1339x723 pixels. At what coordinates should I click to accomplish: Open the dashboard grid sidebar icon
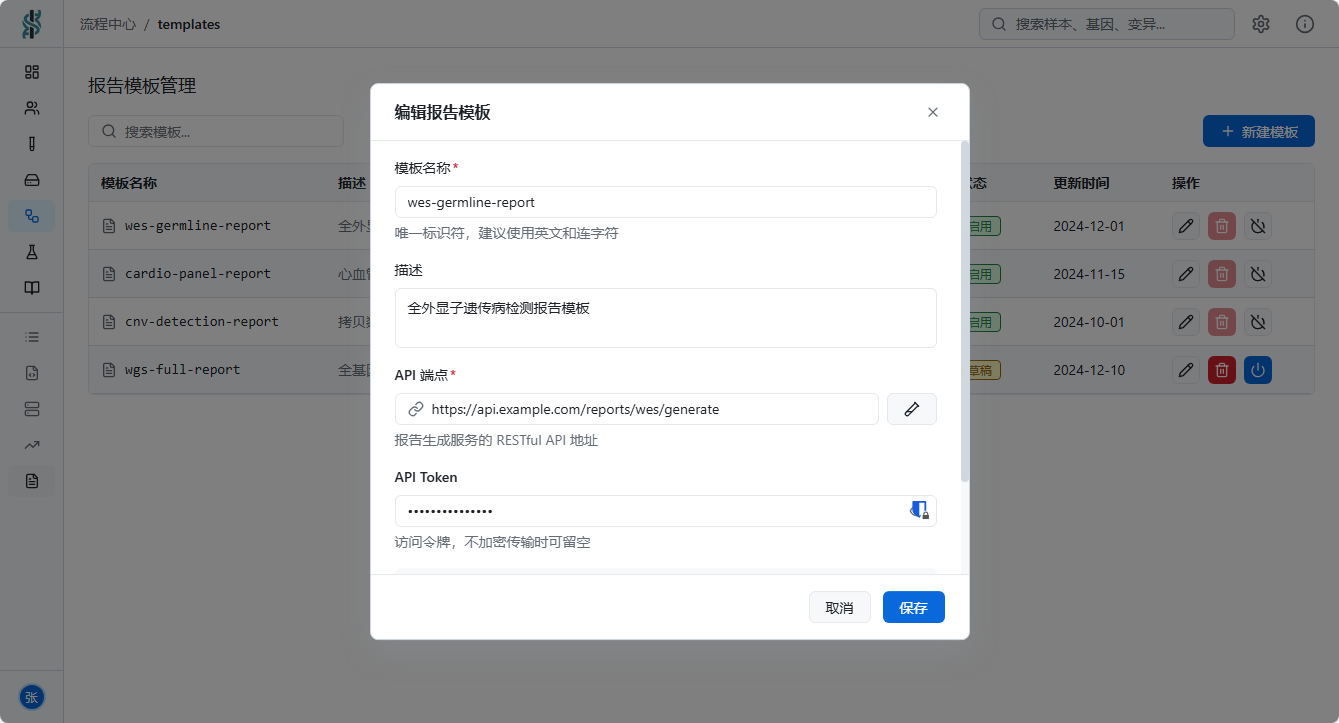[x=32, y=72]
